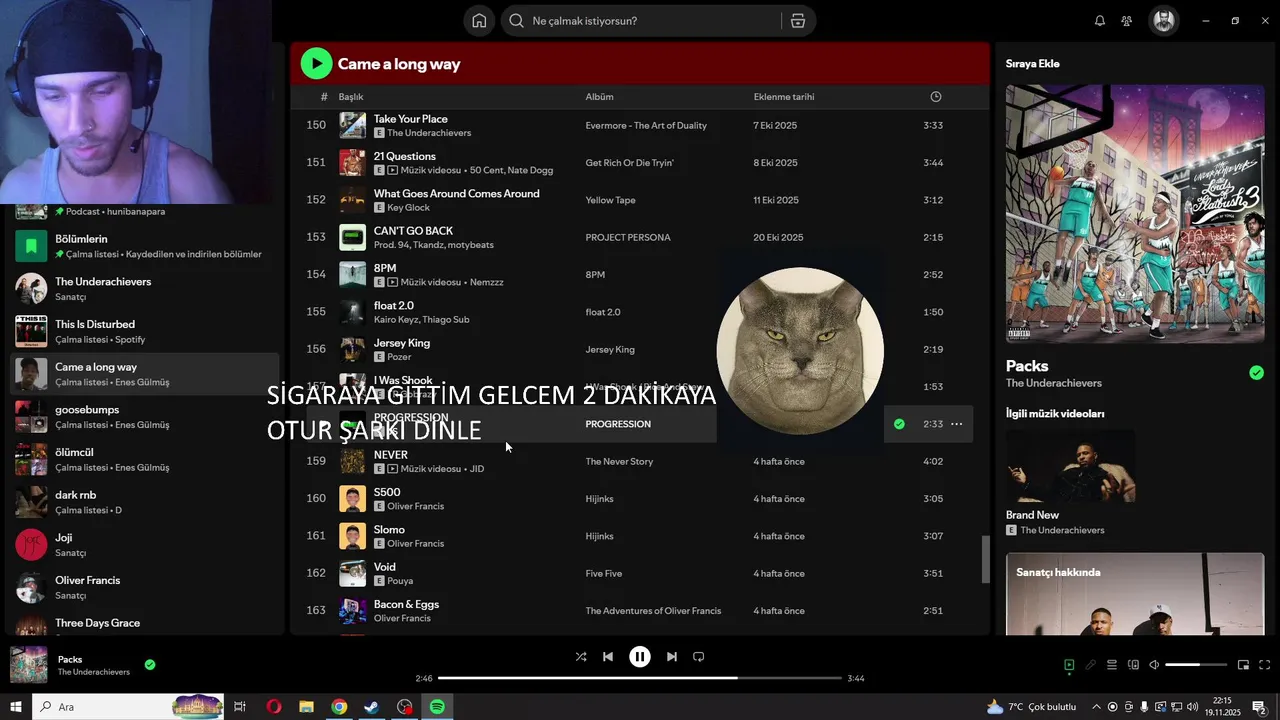This screenshot has height=720, width=1280.
Task: Sort by Eklenme tarihi column header
Action: (784, 97)
